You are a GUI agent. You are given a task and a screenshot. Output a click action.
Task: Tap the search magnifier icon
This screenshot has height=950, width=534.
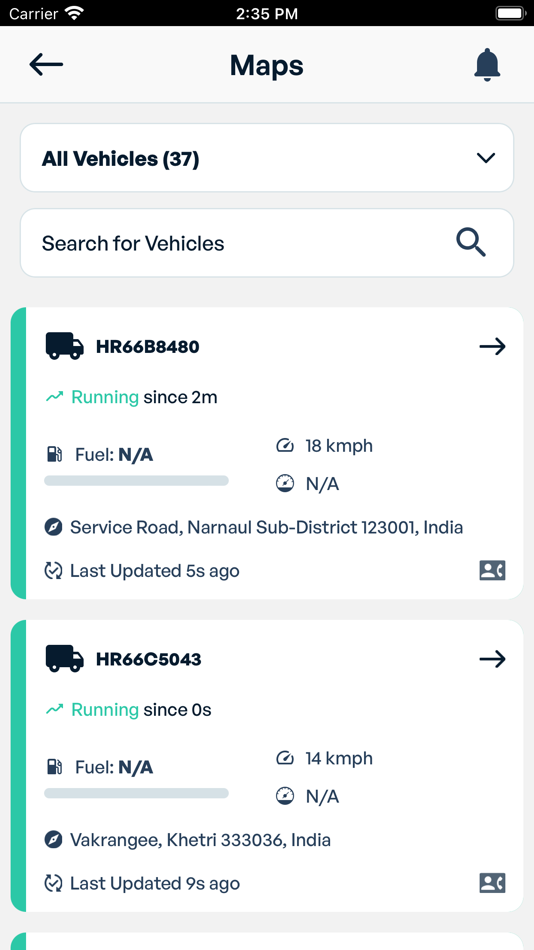(471, 244)
